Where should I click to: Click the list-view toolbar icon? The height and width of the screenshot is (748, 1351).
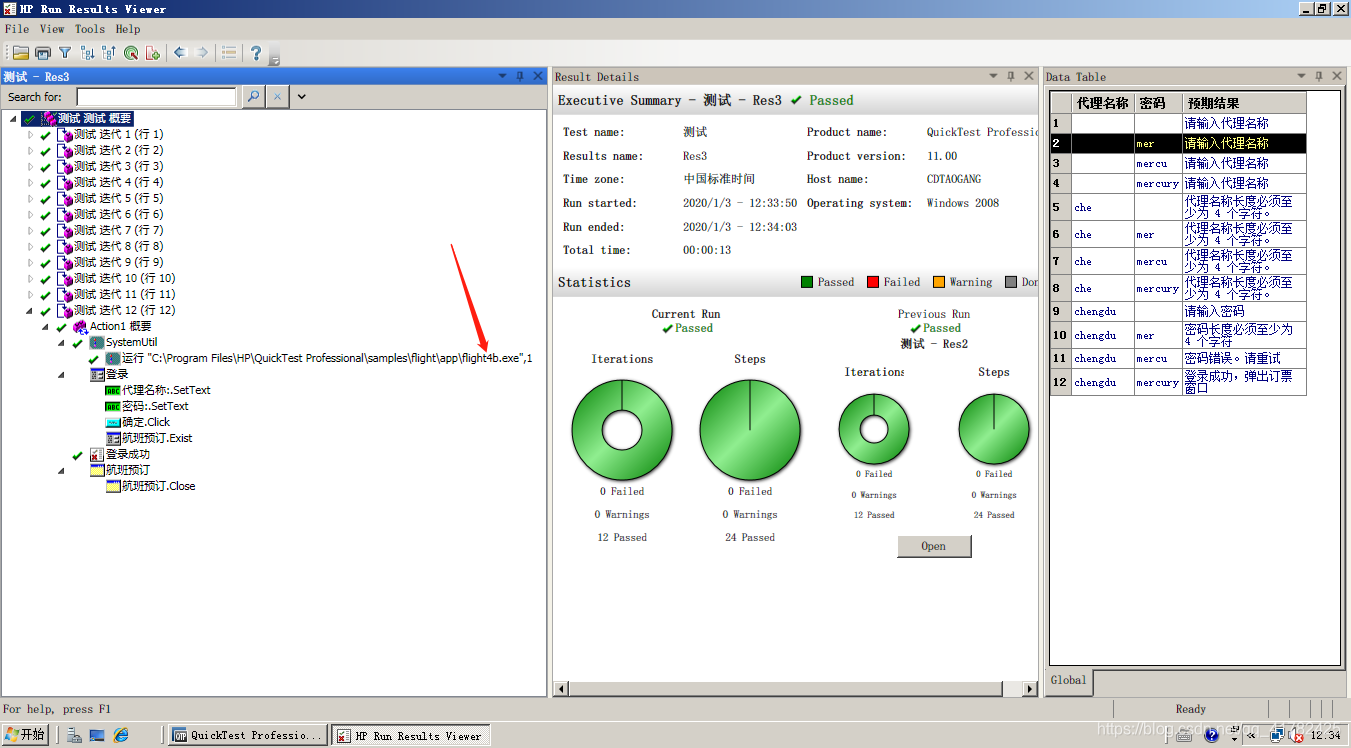(x=229, y=53)
